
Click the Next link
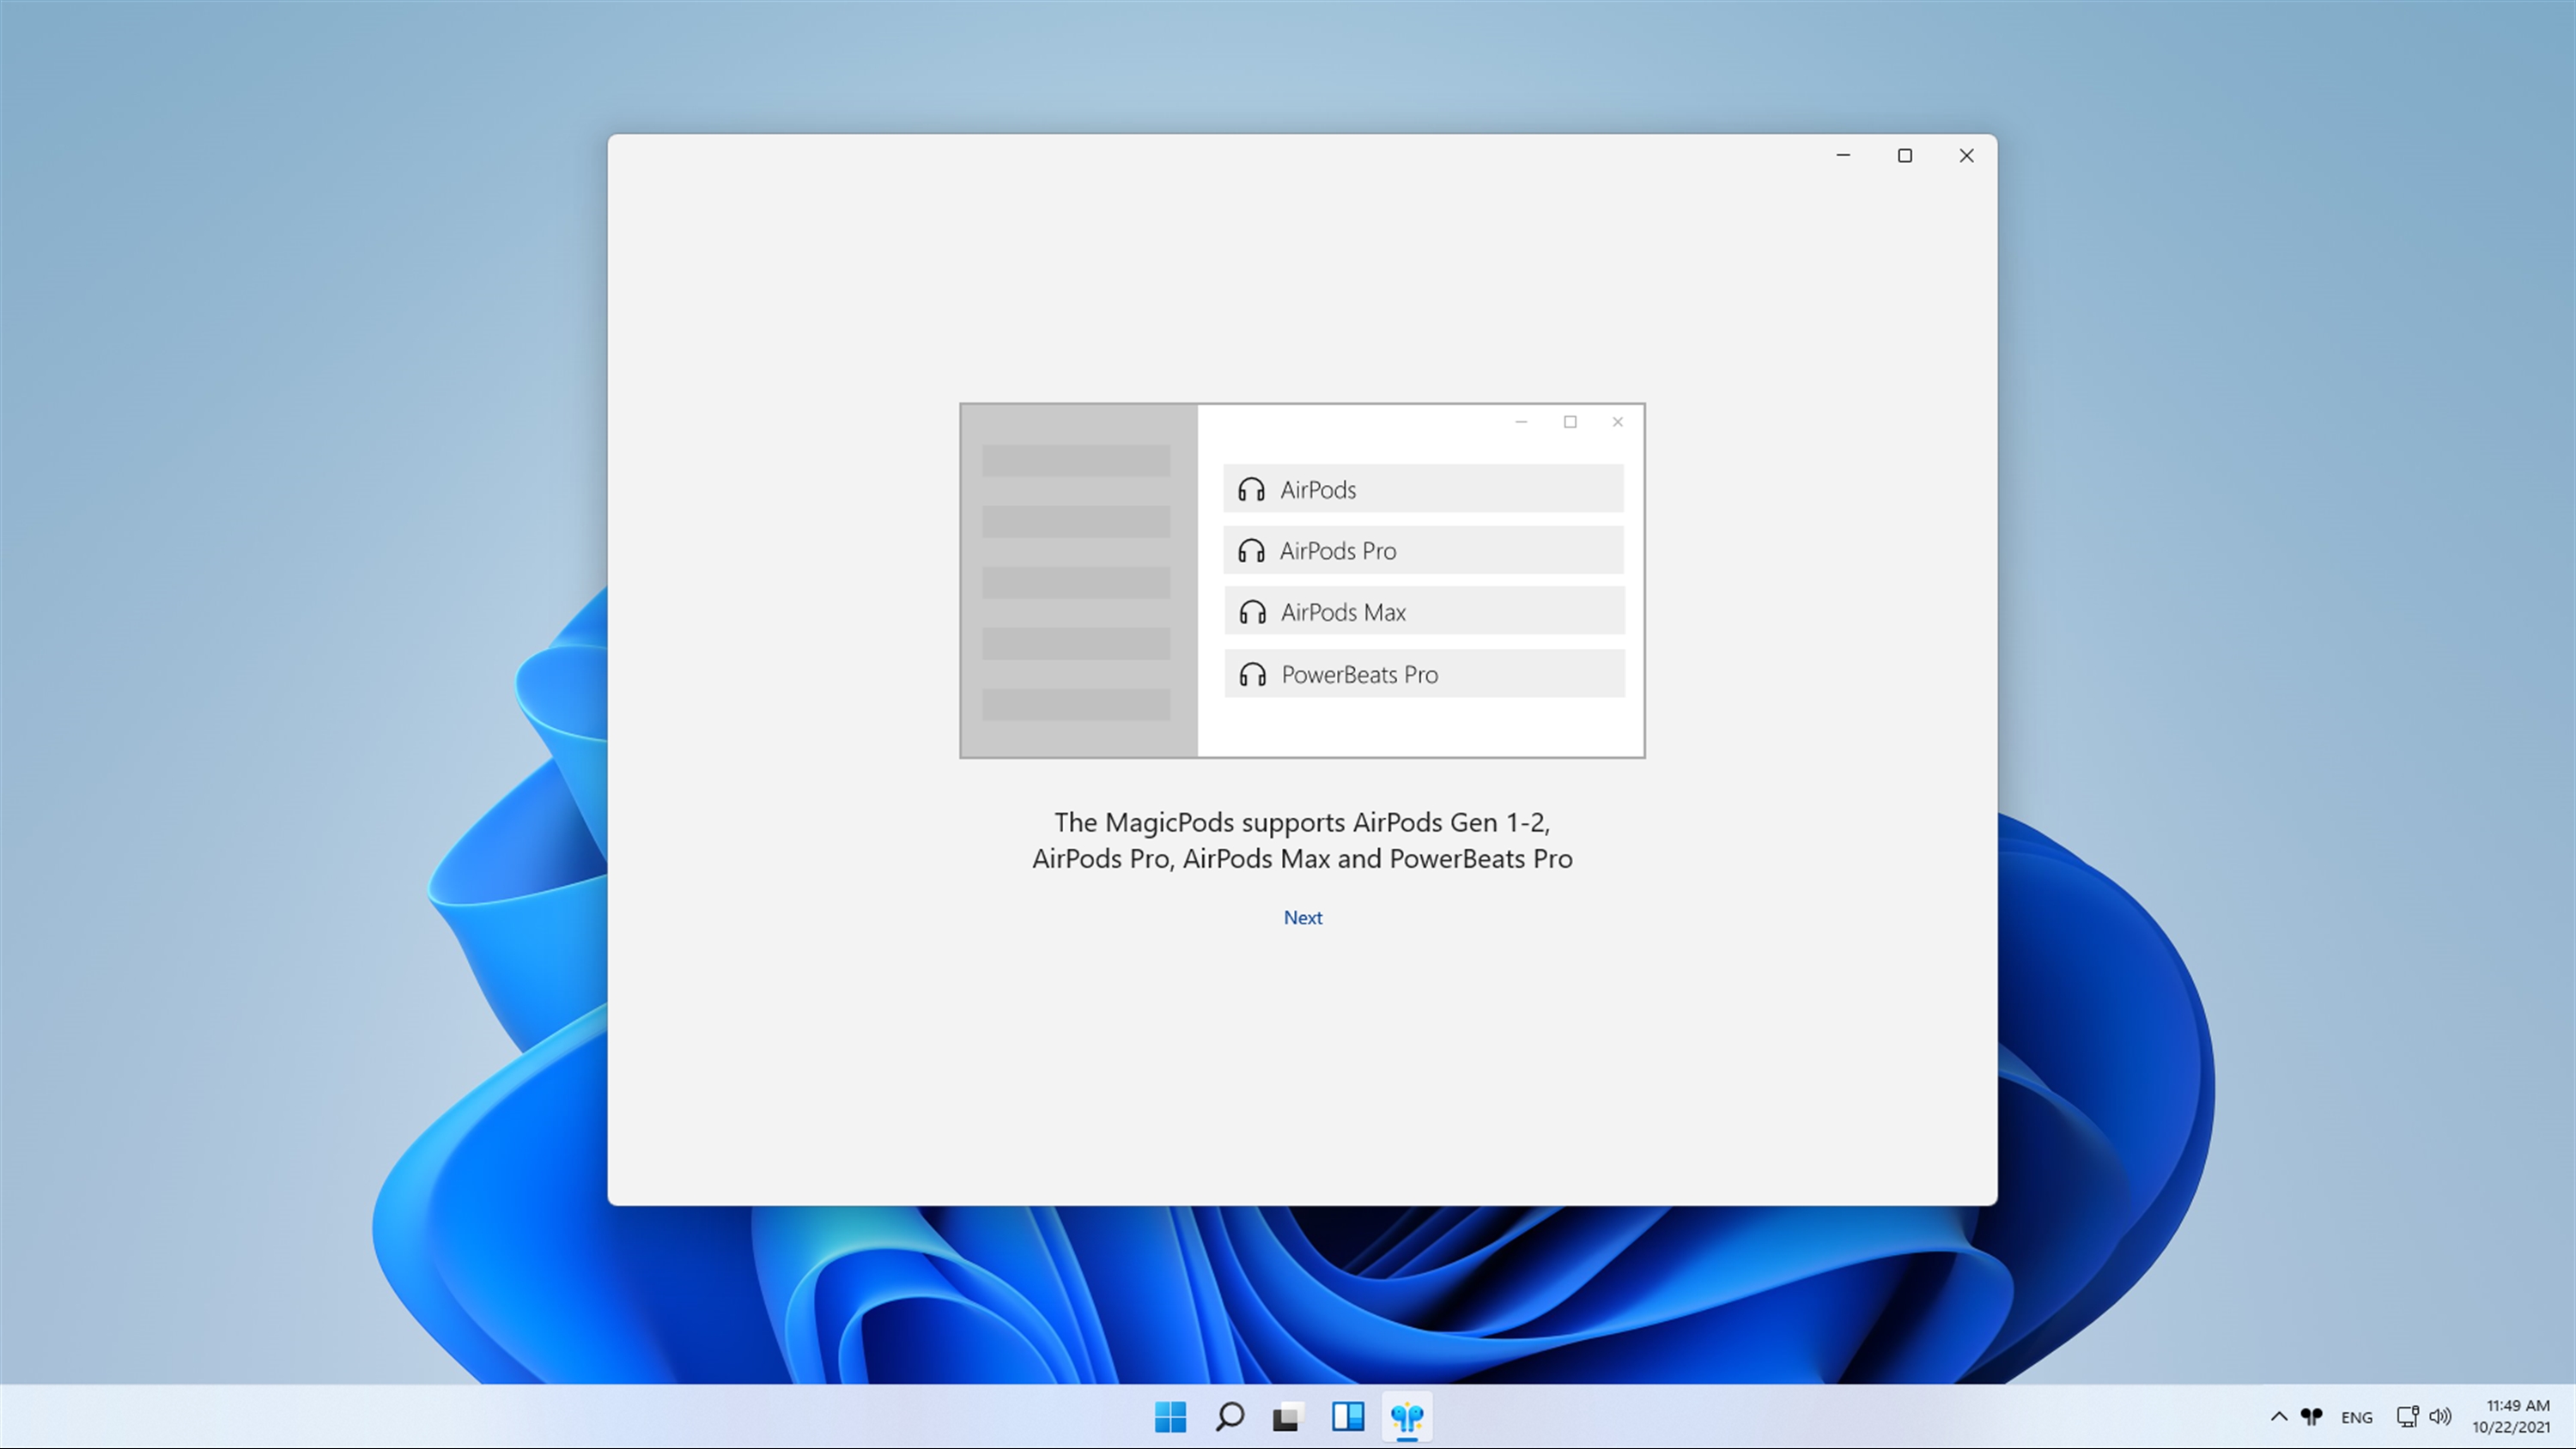(x=1302, y=917)
